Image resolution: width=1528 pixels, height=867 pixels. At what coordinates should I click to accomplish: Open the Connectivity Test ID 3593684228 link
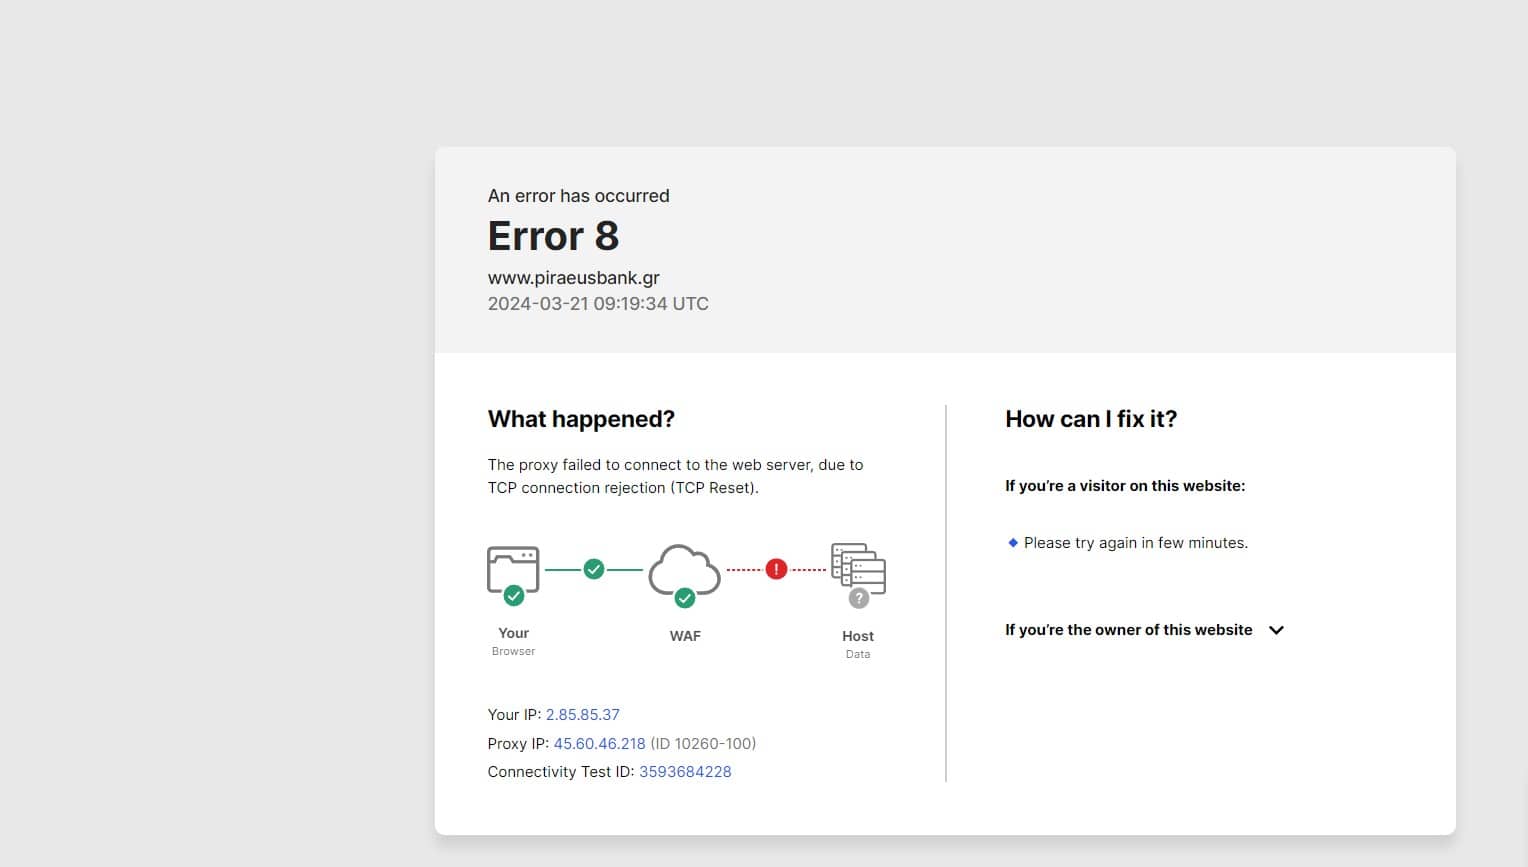click(x=685, y=771)
